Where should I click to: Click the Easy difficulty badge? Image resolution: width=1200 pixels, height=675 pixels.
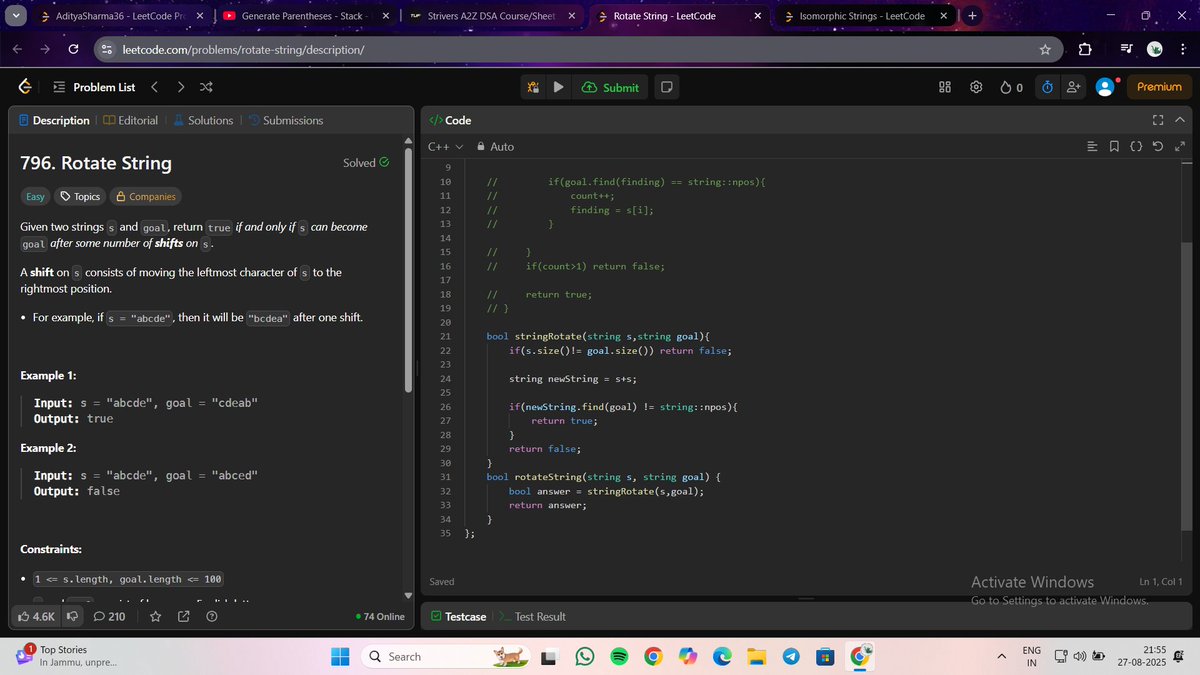point(35,197)
